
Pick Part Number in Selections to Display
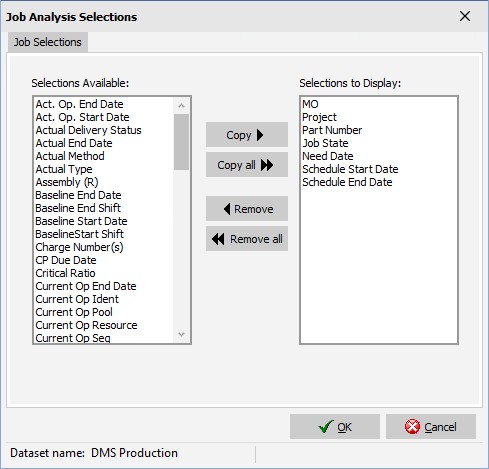[332, 130]
